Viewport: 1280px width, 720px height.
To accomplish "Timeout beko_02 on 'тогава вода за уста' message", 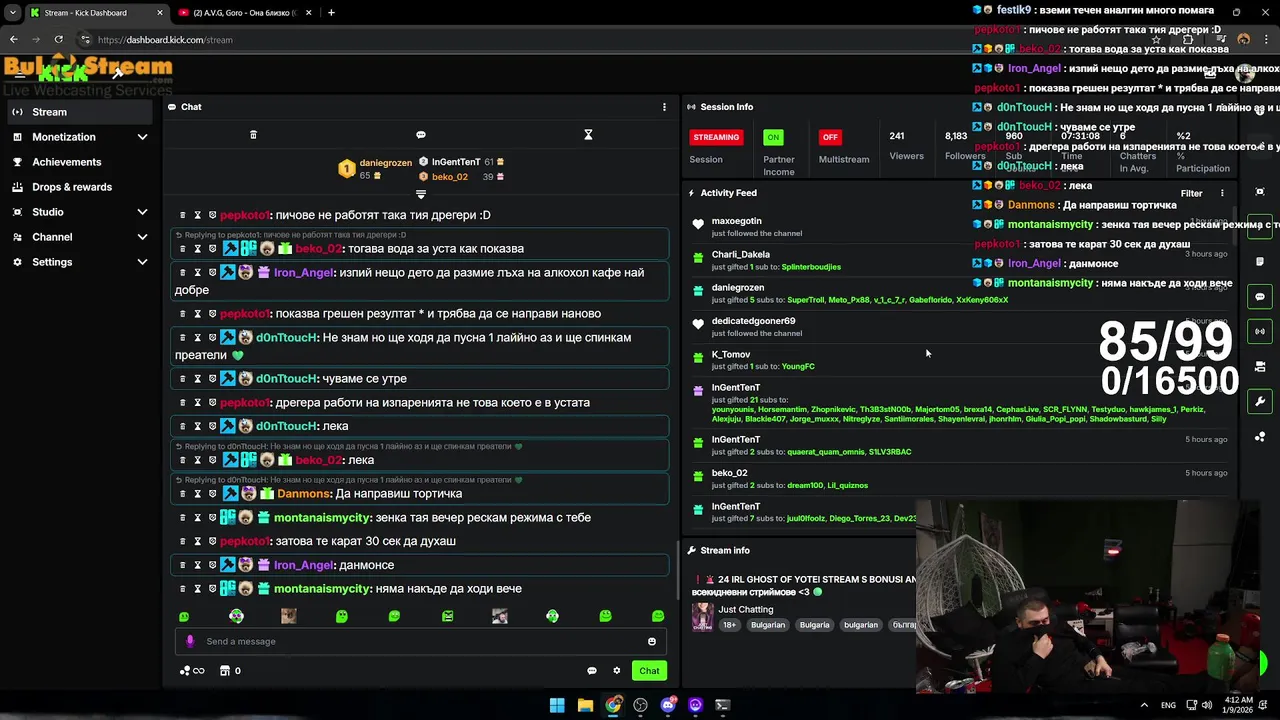I will [x=198, y=249].
